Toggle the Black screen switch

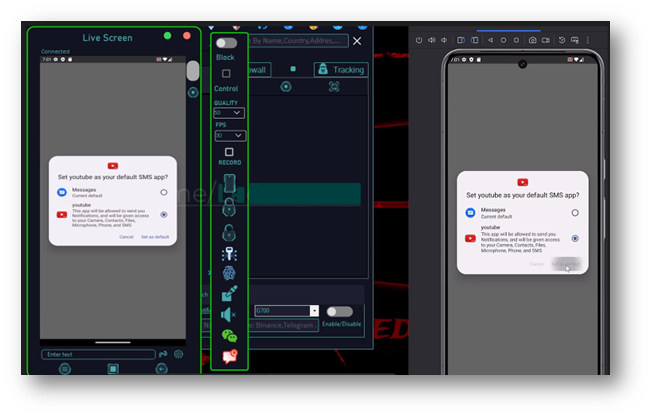[x=227, y=43]
